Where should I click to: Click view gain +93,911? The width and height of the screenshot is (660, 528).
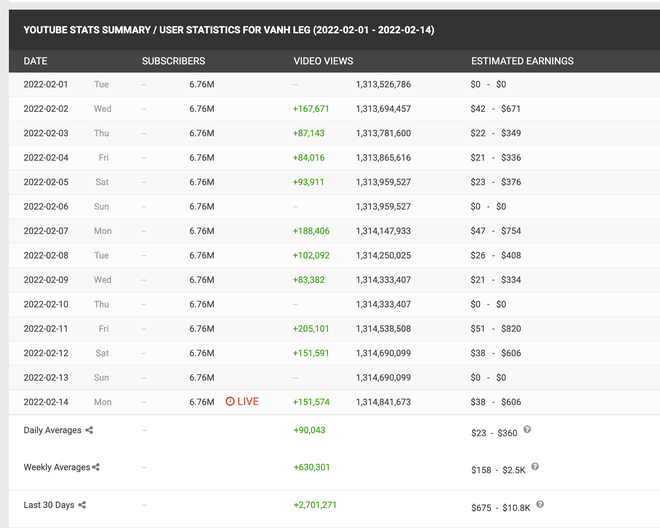[309, 182]
